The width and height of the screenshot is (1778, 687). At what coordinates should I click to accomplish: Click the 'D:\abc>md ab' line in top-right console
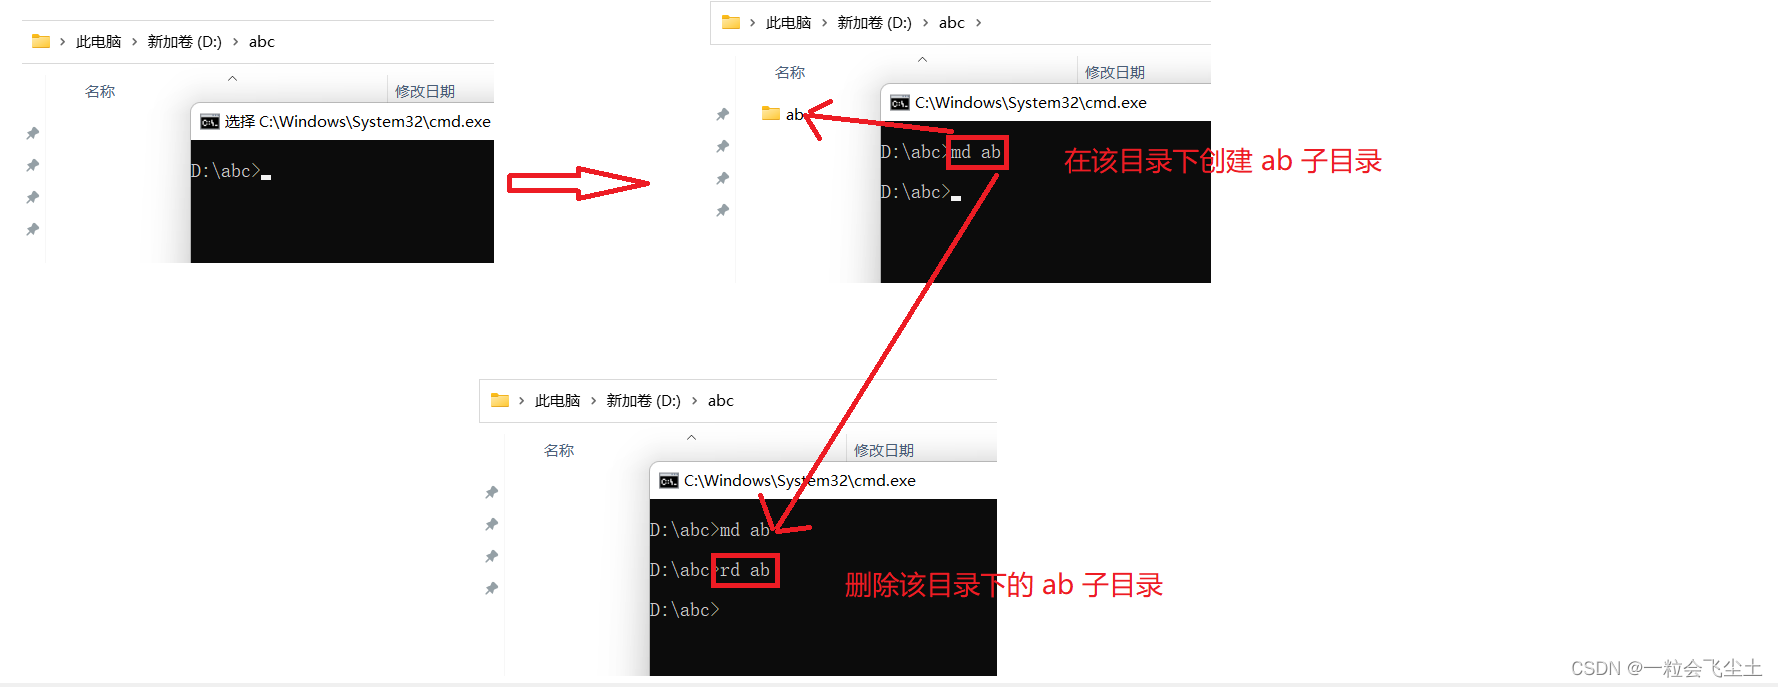click(941, 152)
